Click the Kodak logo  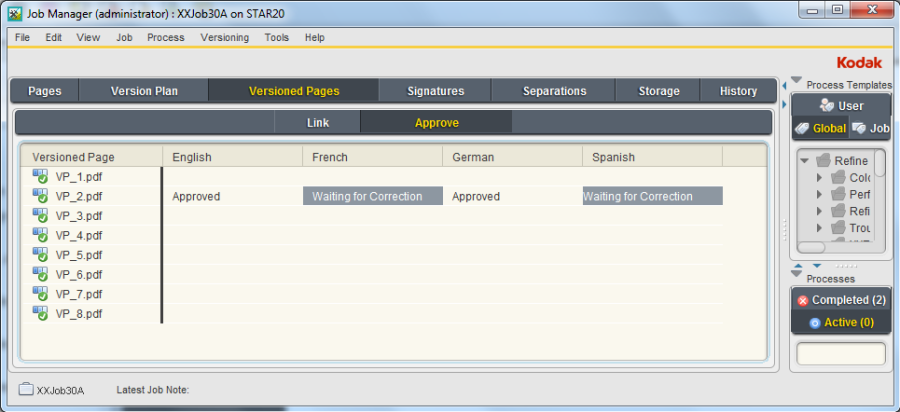[859, 63]
